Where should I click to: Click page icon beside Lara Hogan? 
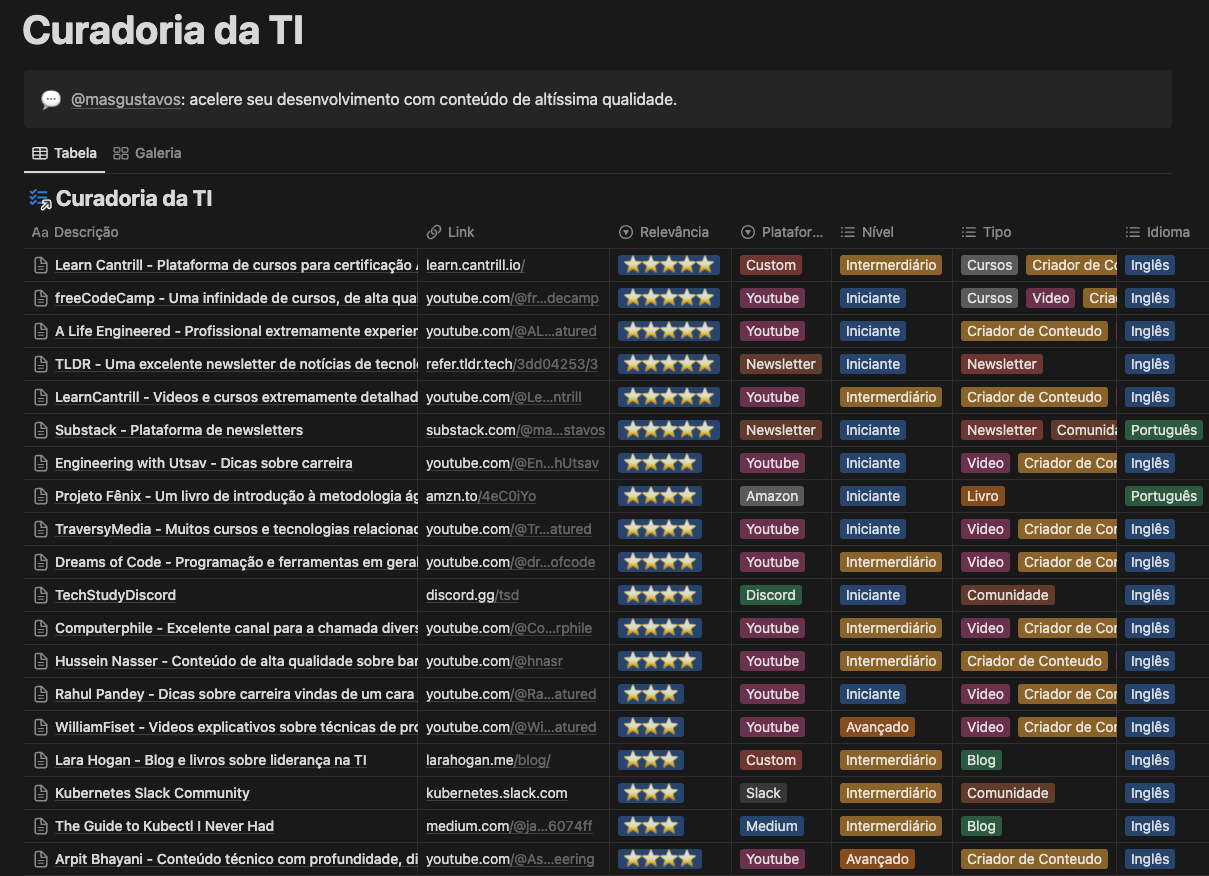coord(41,760)
